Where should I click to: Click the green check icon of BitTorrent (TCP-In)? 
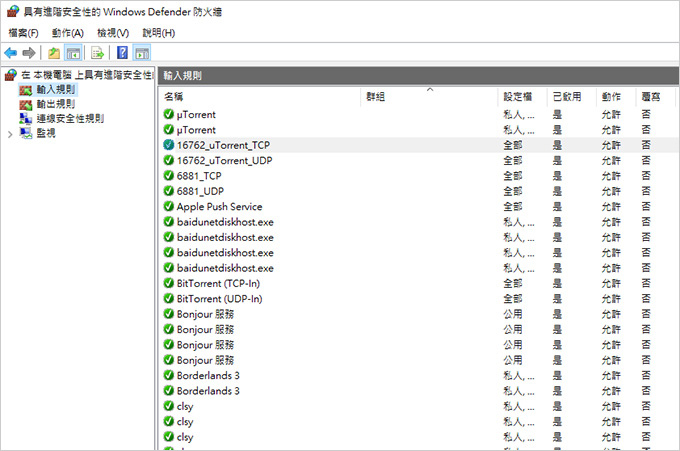click(169, 283)
